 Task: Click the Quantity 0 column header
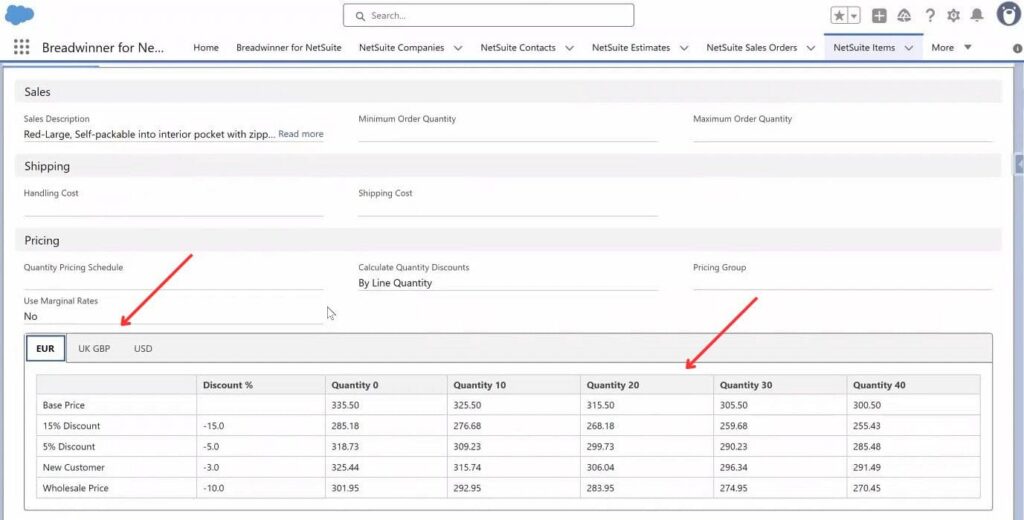pyautogui.click(x=386, y=385)
